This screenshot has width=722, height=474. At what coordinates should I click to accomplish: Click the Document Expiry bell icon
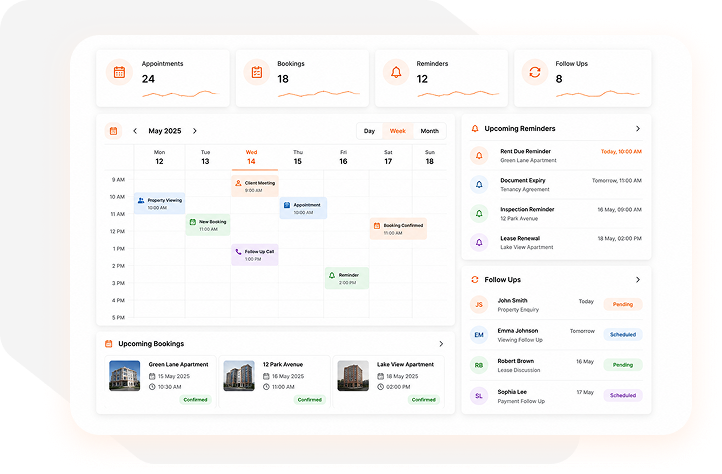point(479,185)
